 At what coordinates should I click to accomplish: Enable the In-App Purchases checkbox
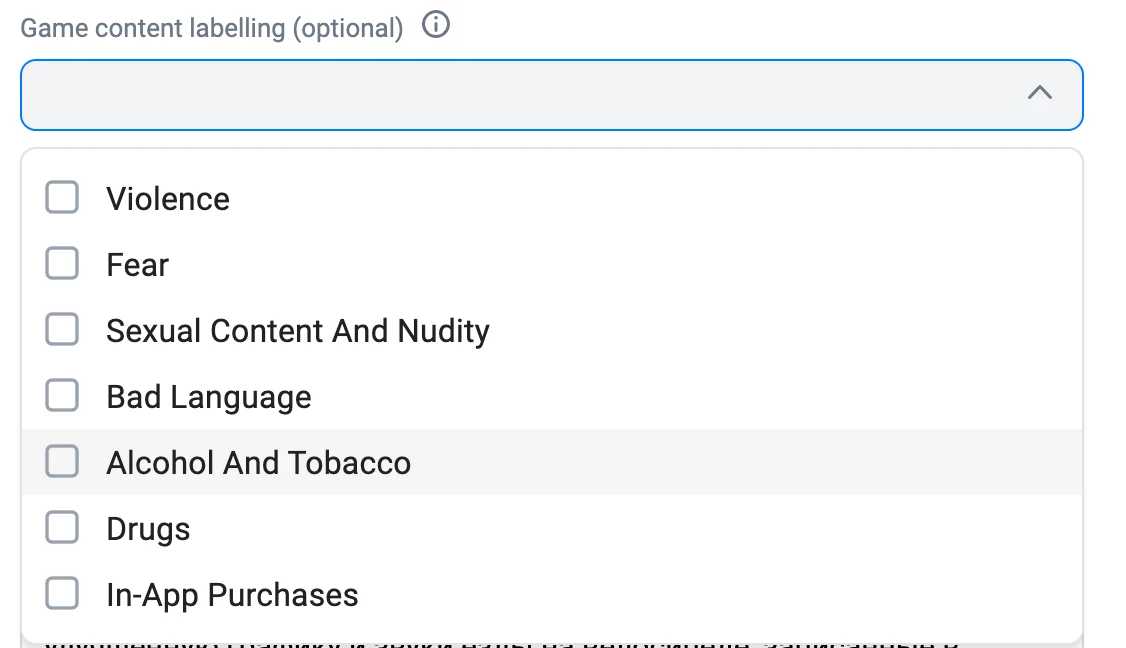[x=62, y=593]
